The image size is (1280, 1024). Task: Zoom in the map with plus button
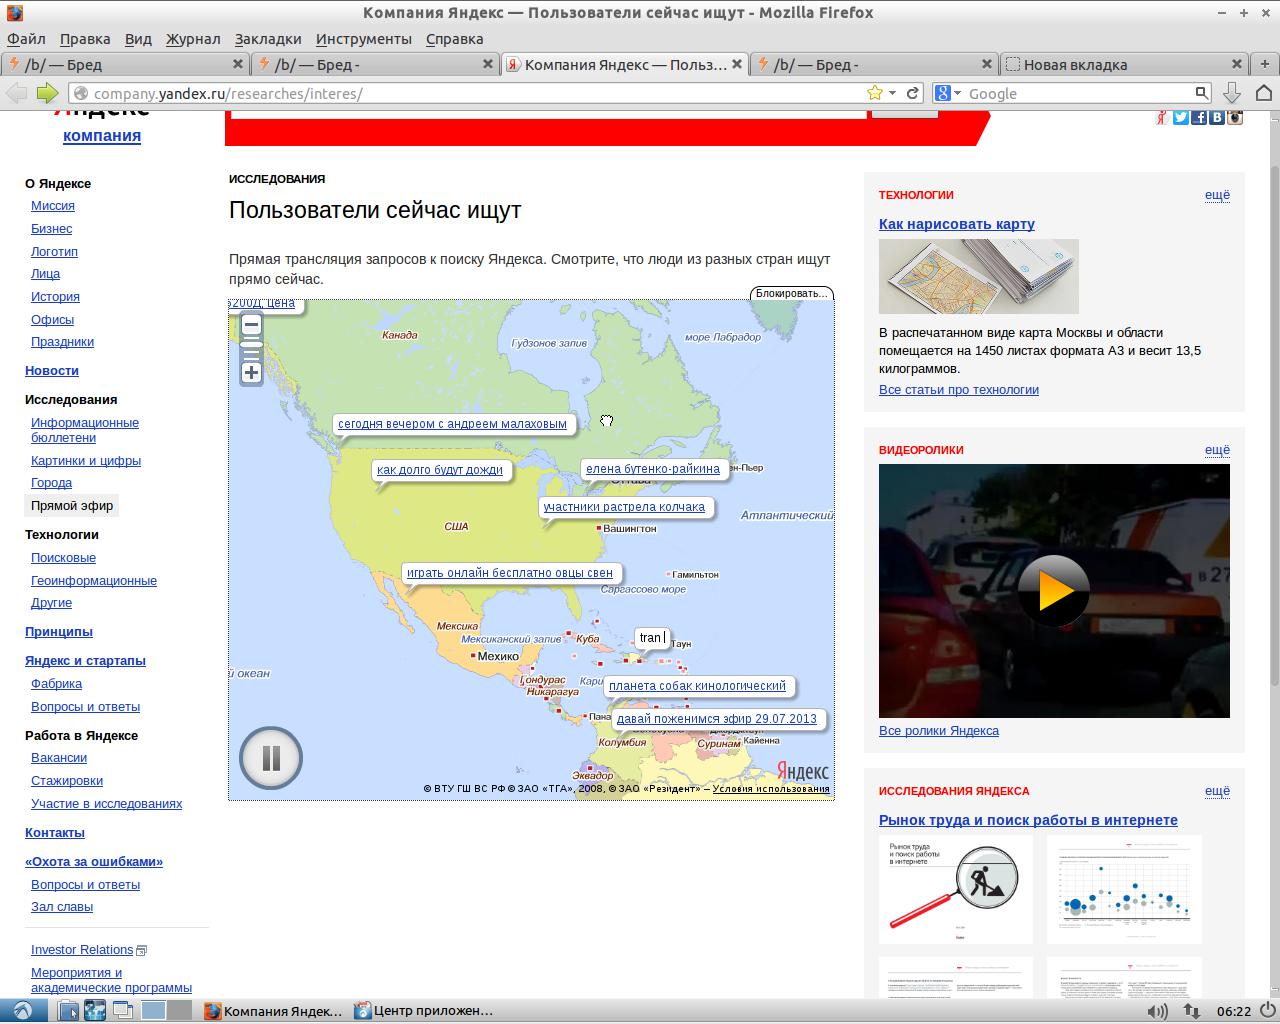click(251, 373)
